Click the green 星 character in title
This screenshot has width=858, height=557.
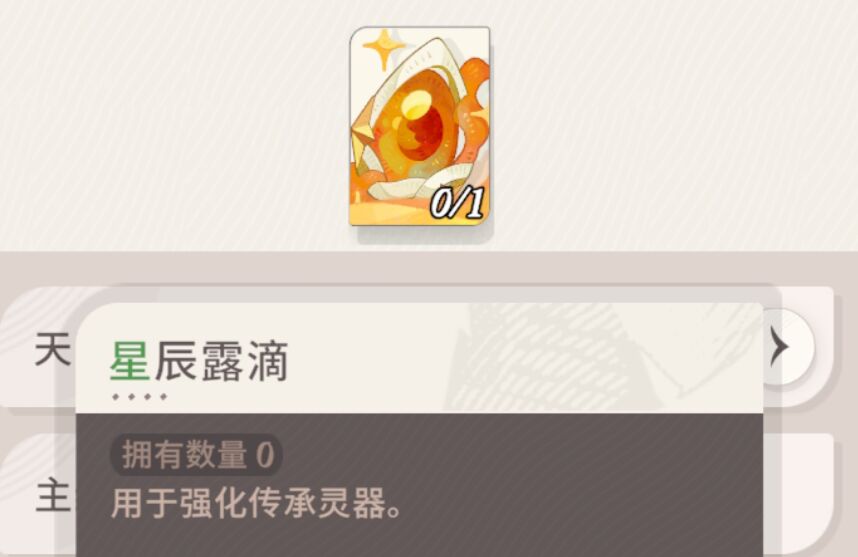[x=130, y=361]
